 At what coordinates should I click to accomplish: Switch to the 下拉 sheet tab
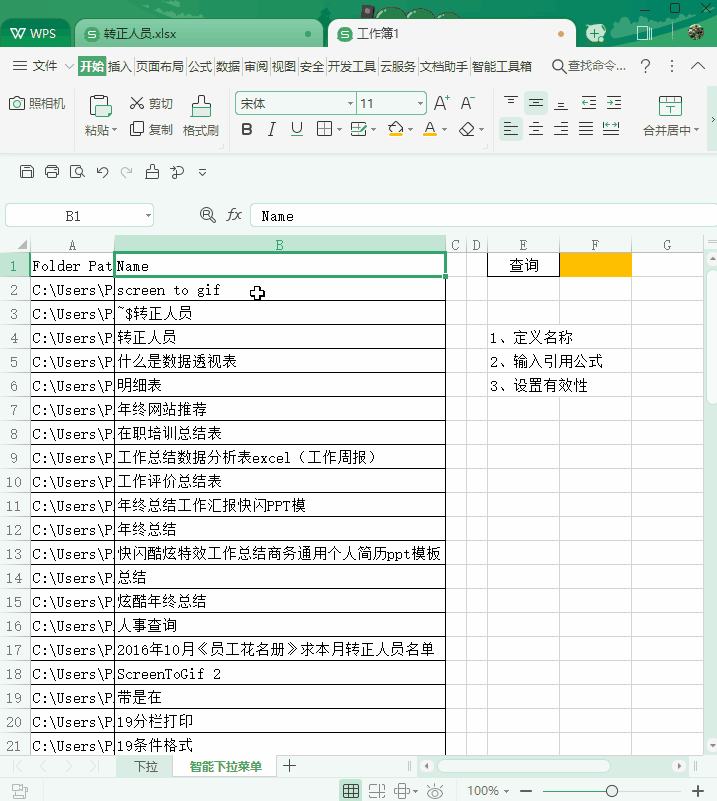[x=146, y=766]
